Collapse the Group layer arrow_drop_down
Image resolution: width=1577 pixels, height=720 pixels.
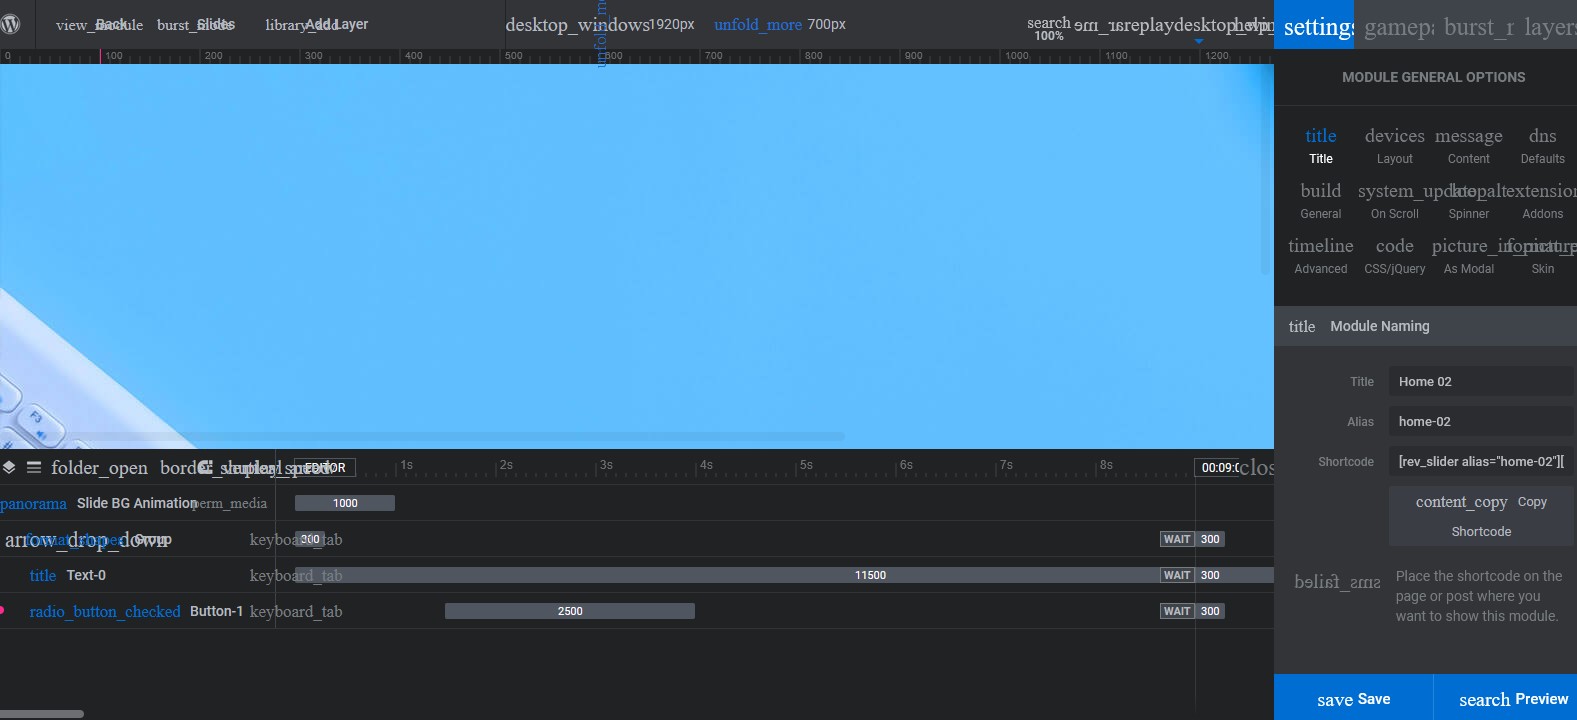(85, 540)
